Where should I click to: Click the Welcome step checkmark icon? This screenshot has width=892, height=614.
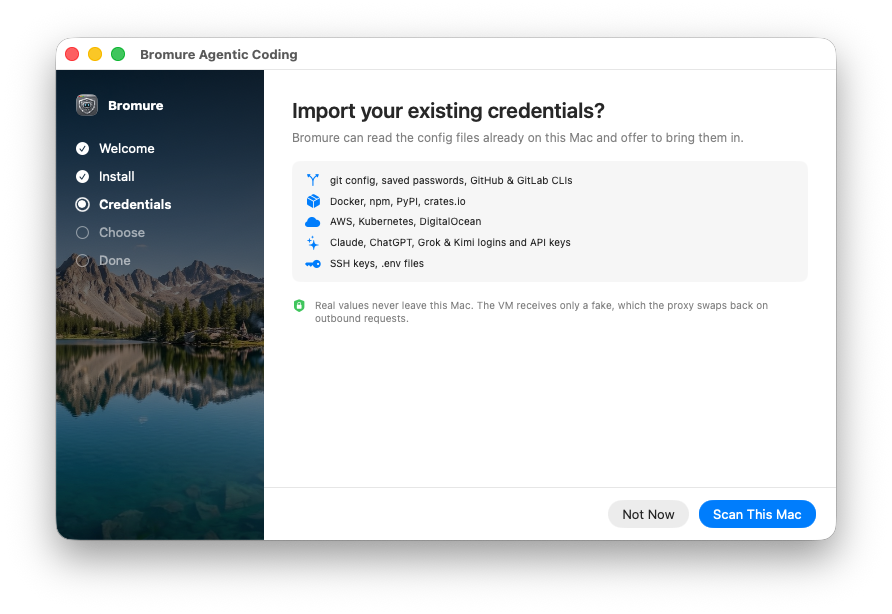(x=82, y=149)
